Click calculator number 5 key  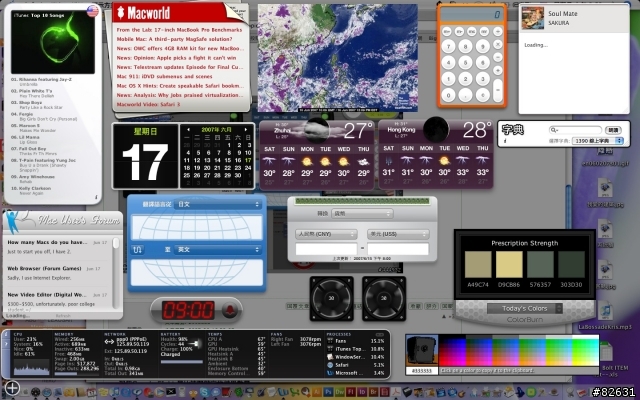click(x=465, y=62)
